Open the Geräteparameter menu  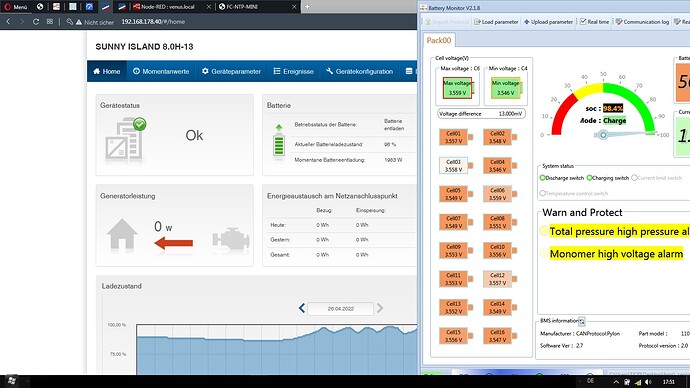click(231, 71)
